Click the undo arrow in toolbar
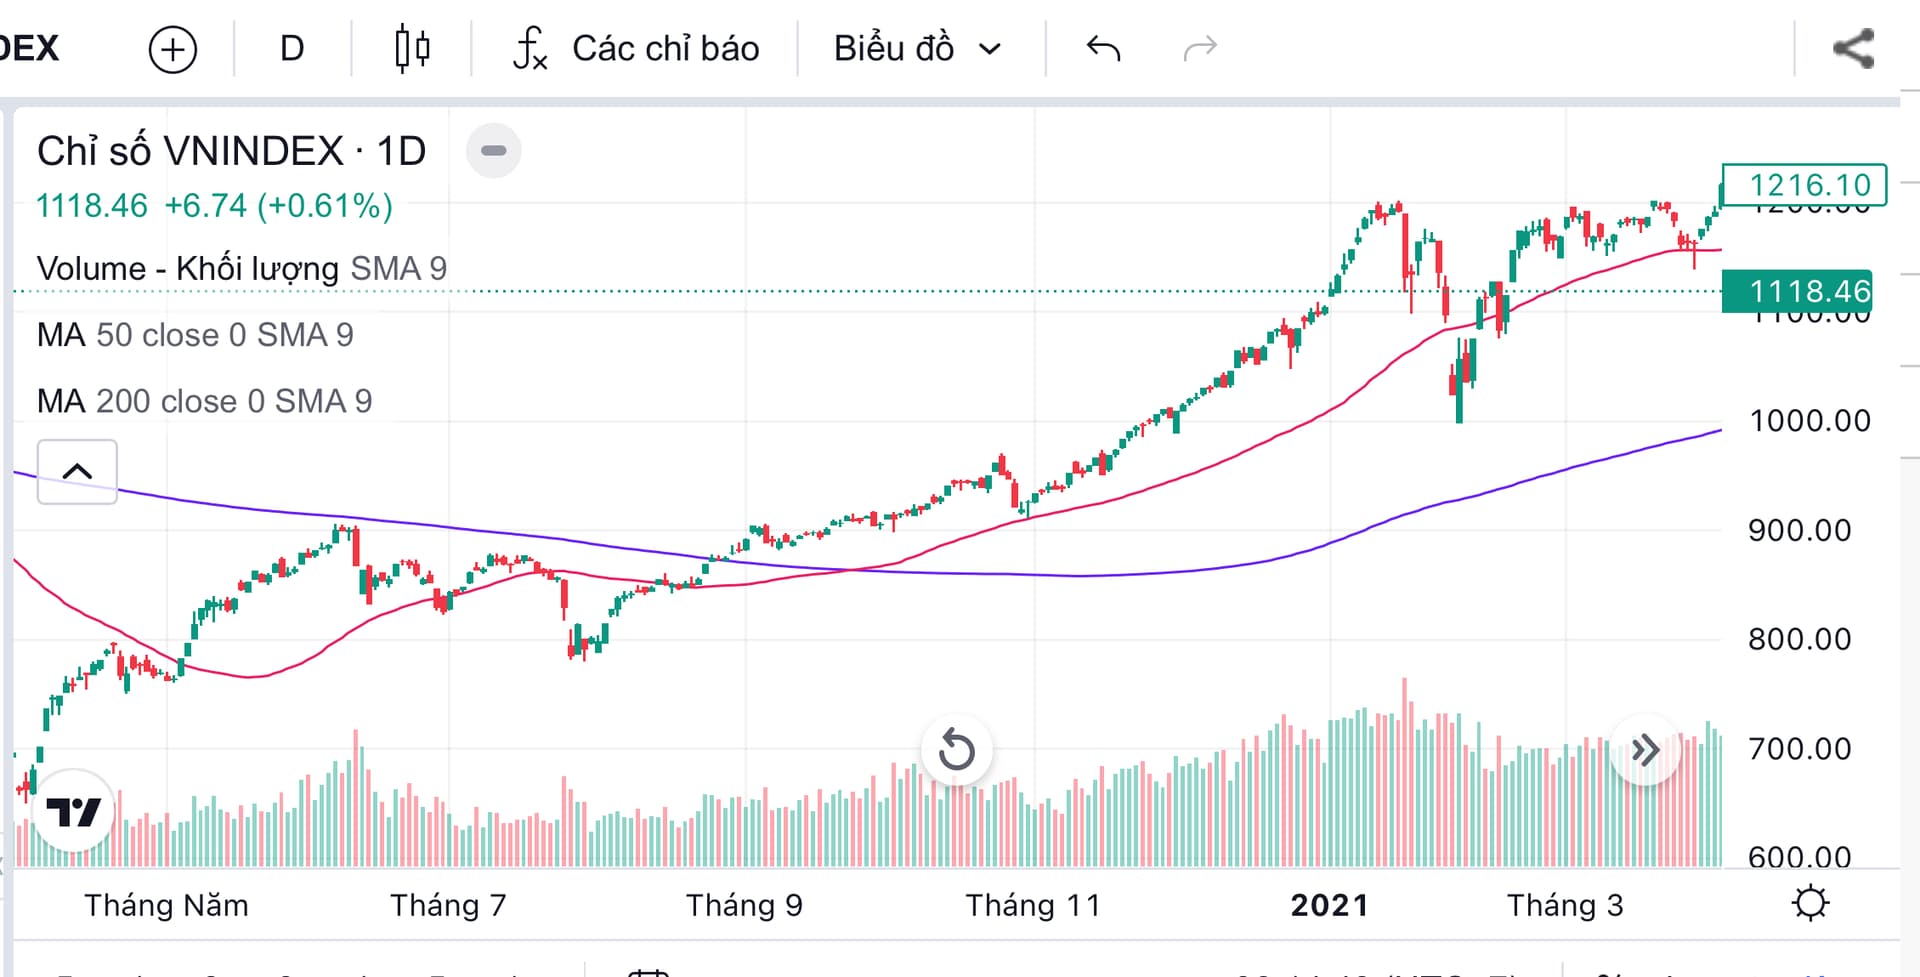 click(x=1103, y=48)
